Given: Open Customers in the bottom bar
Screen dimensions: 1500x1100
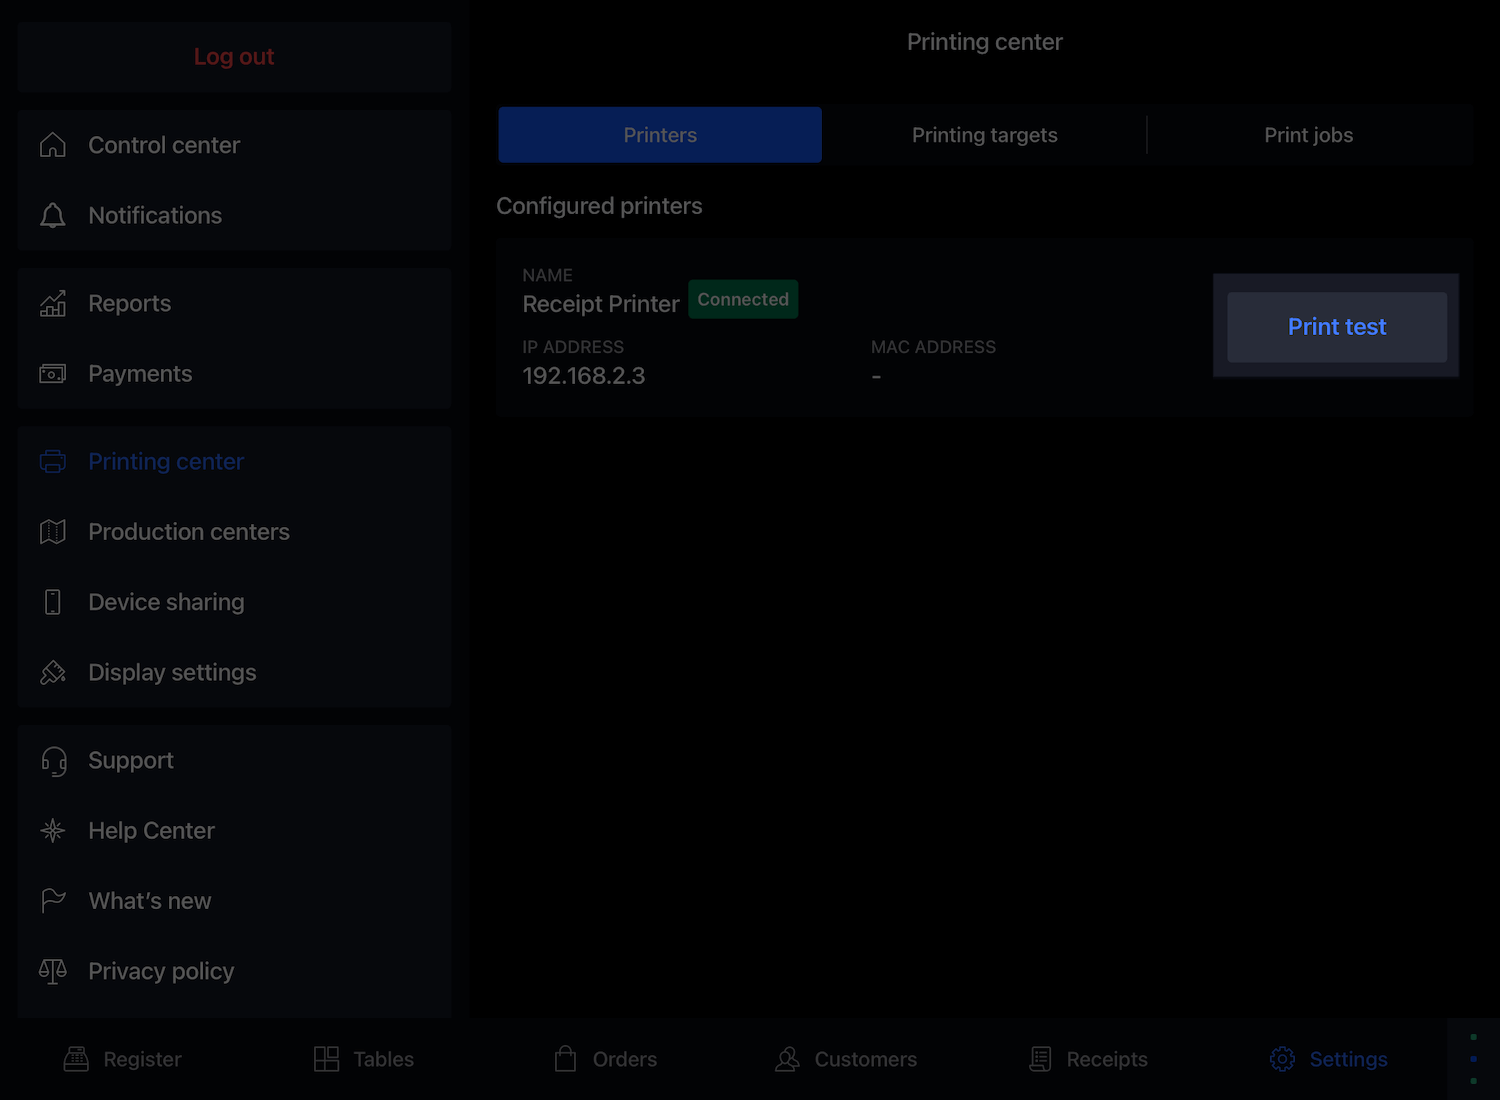Looking at the screenshot, I should point(846,1059).
